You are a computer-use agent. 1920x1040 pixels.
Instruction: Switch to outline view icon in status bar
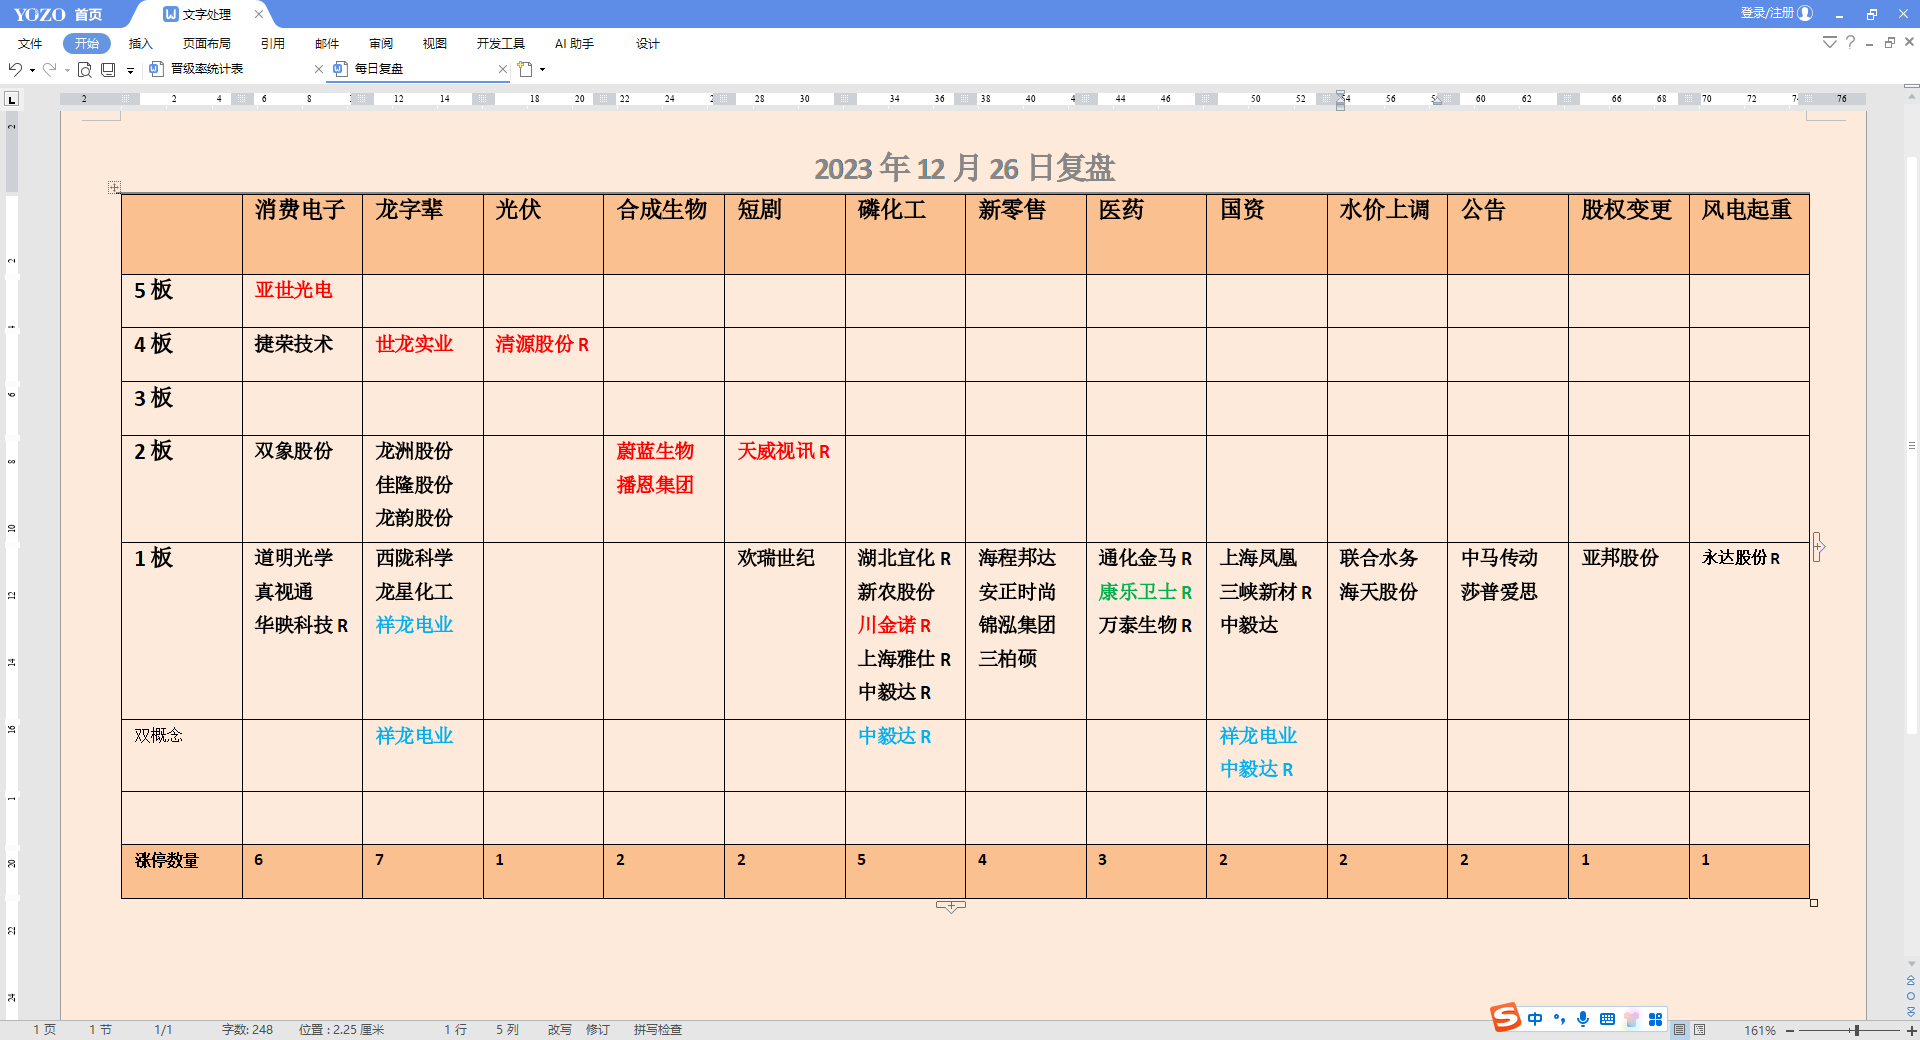tap(1700, 1029)
